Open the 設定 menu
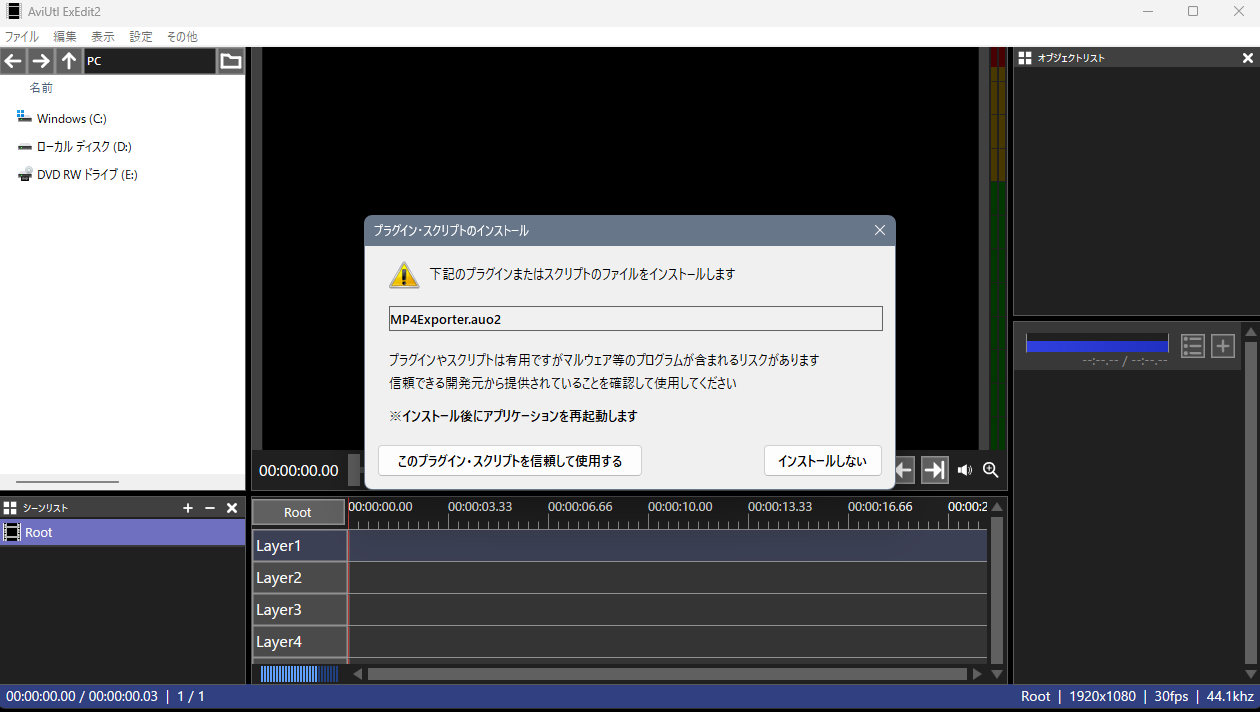 pyautogui.click(x=141, y=36)
